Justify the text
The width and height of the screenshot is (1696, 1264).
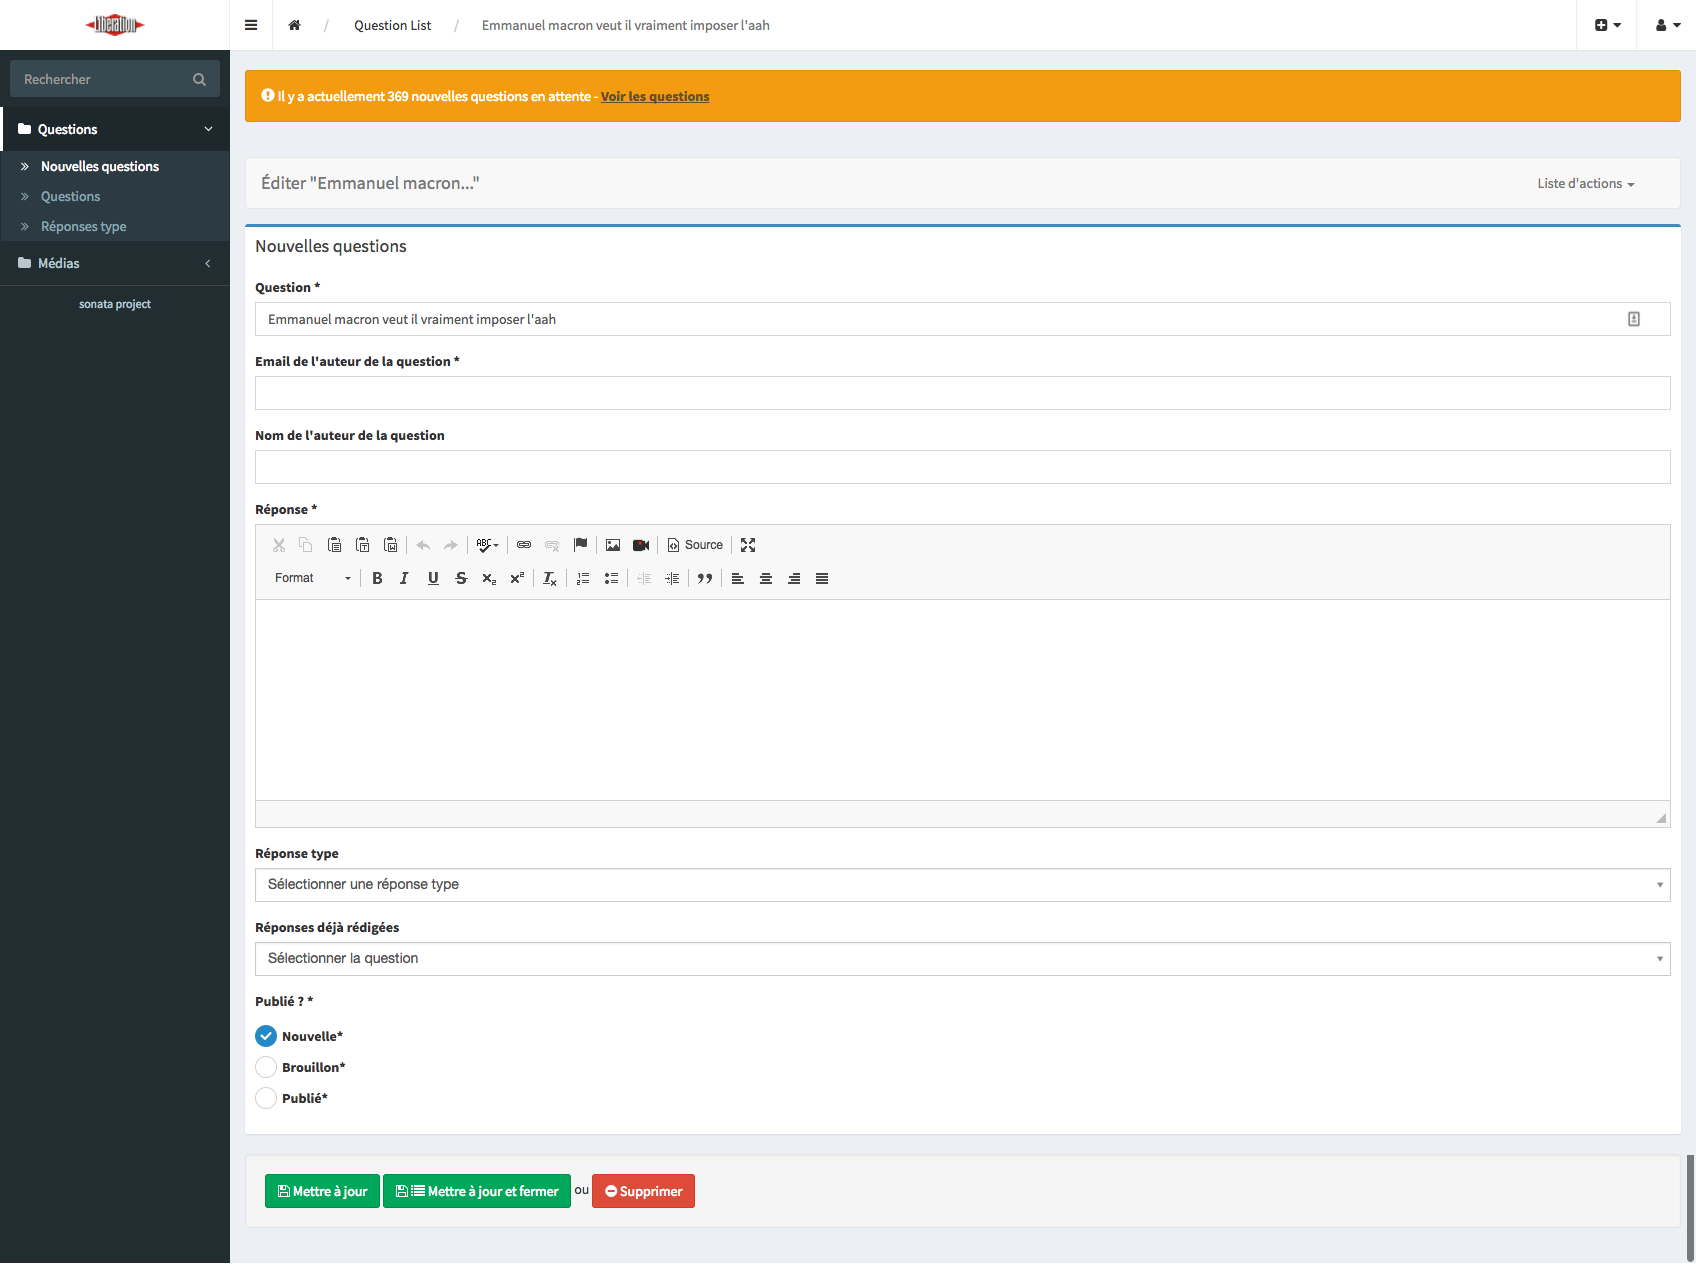pyautogui.click(x=822, y=578)
